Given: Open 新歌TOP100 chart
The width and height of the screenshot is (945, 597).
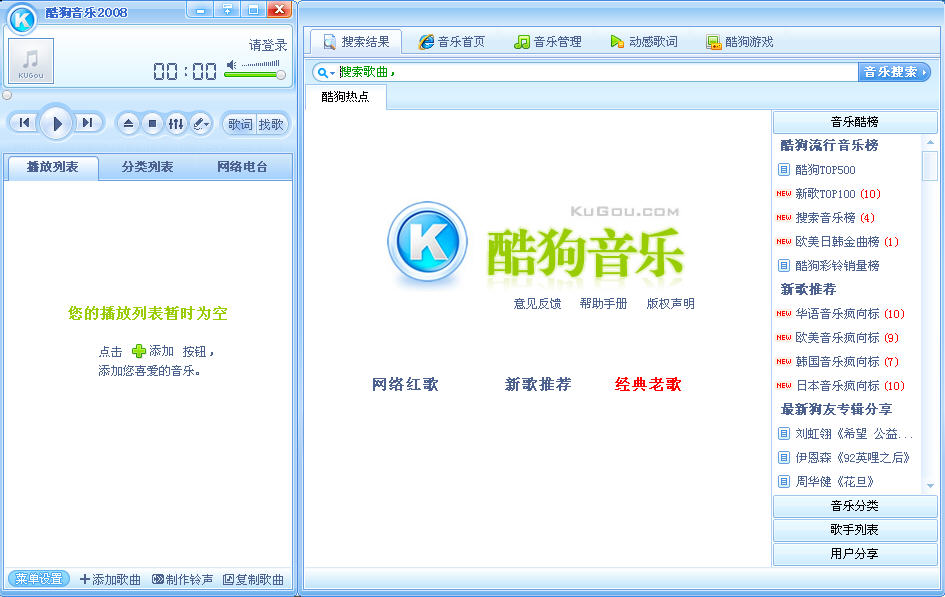Looking at the screenshot, I should pyautogui.click(x=838, y=194).
